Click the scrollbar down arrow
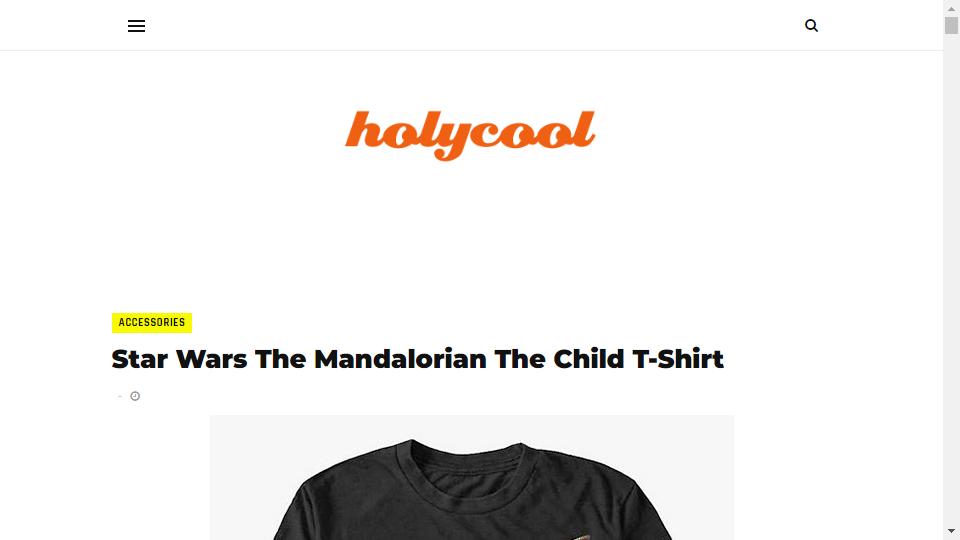 951,531
